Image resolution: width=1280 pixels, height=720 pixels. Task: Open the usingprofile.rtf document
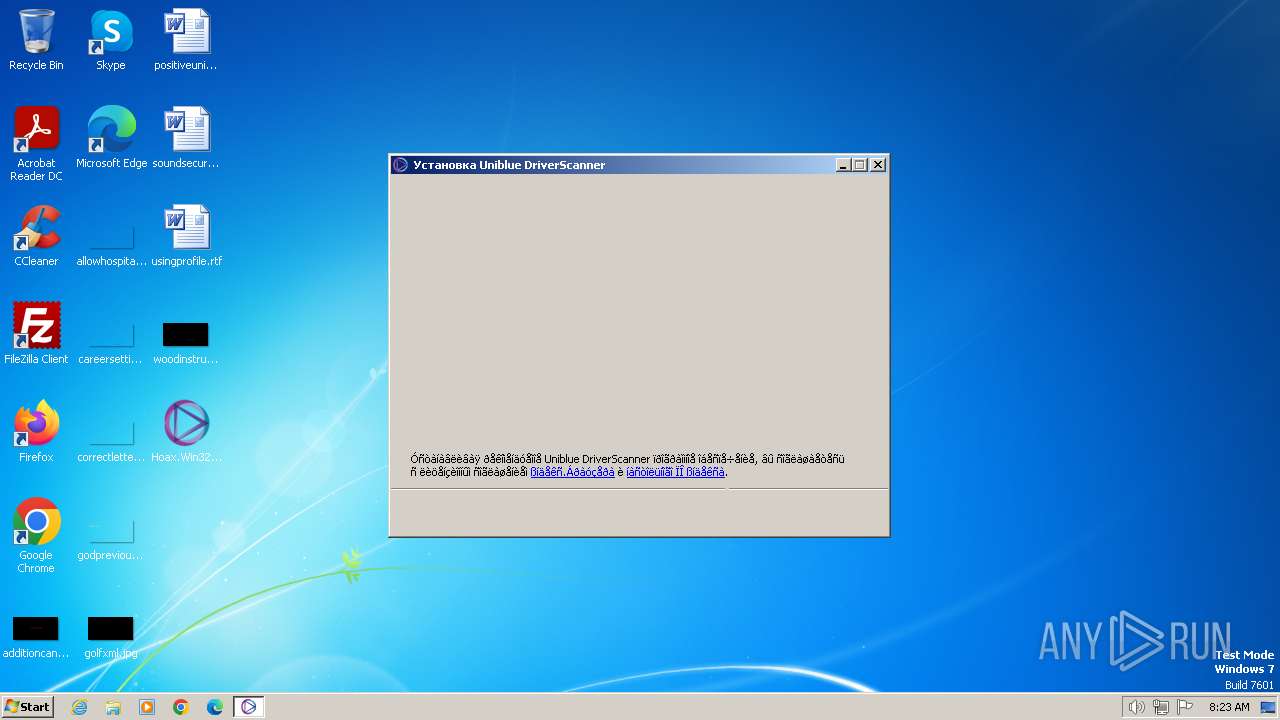(x=186, y=236)
